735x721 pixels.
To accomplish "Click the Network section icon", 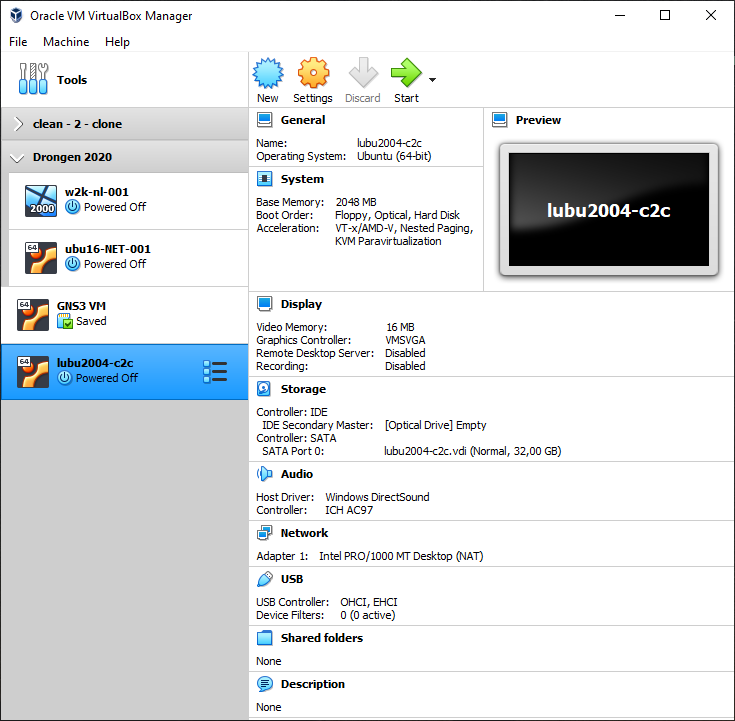I will coord(264,533).
